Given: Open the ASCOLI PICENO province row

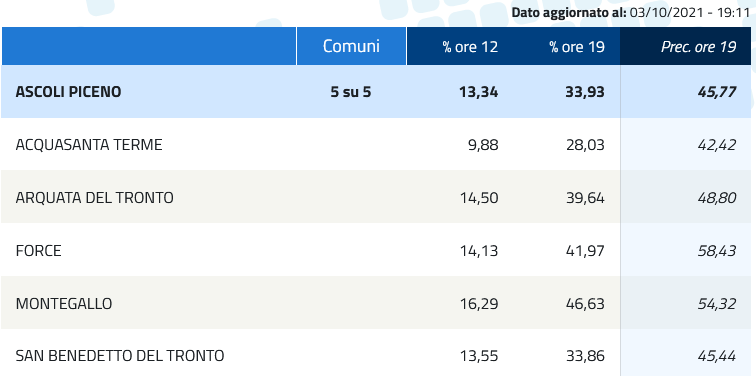Looking at the screenshot, I should (376, 92).
